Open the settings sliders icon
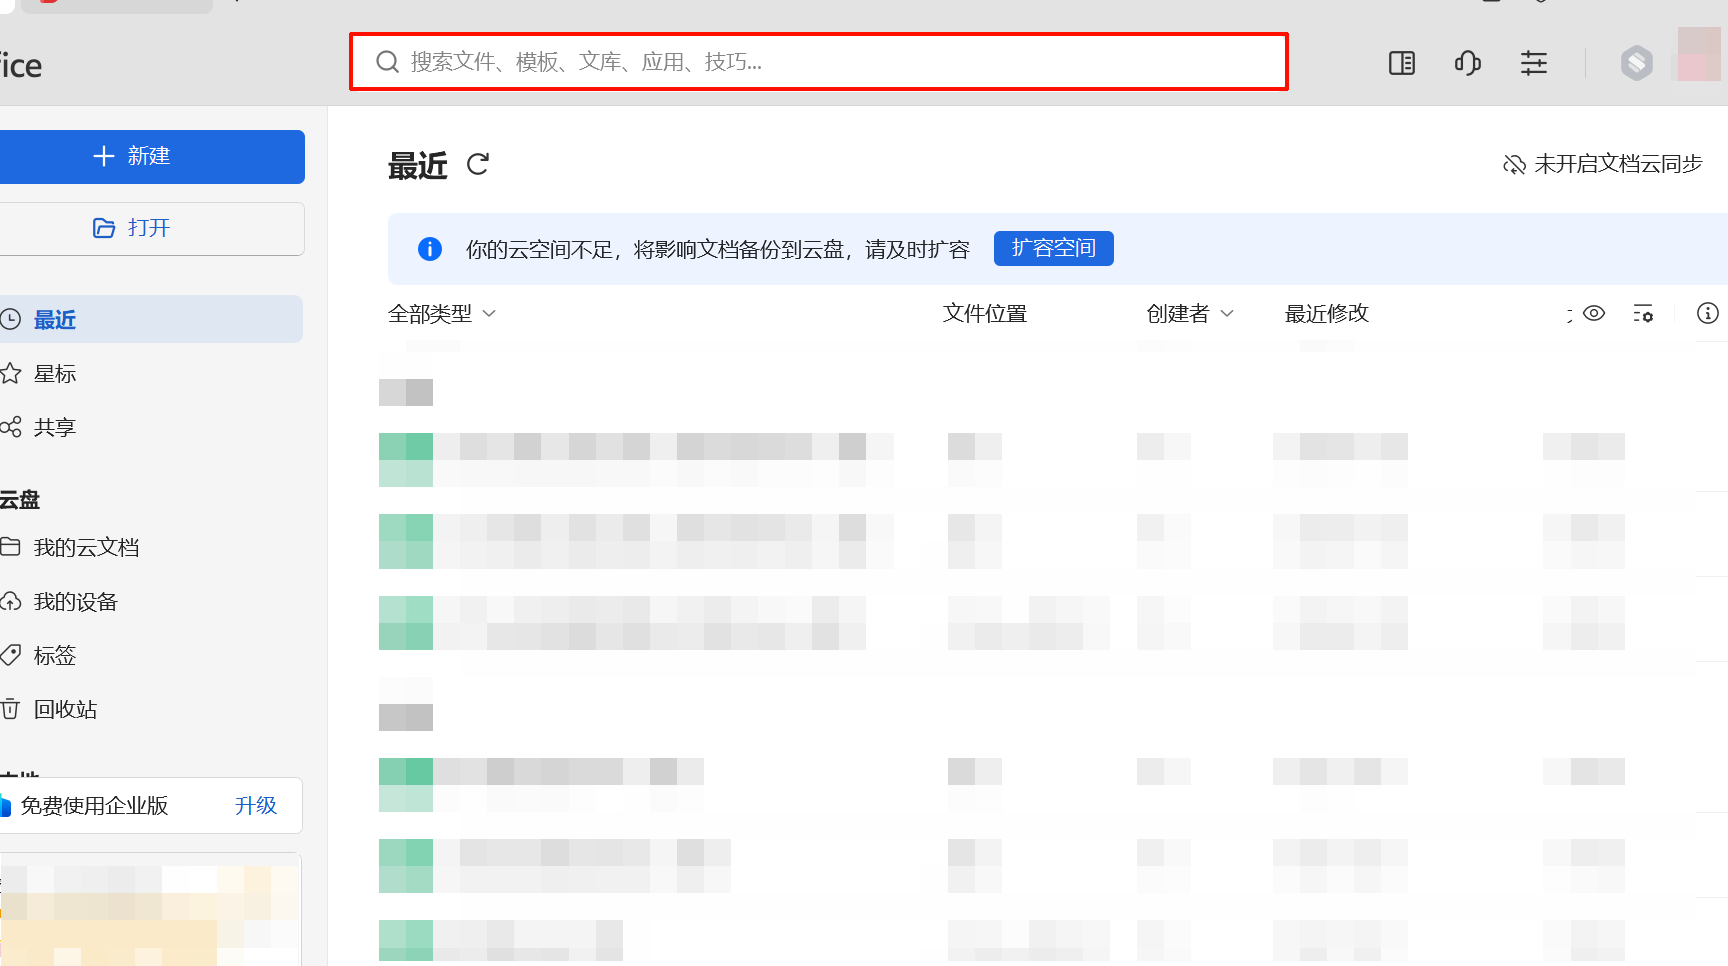The width and height of the screenshot is (1728, 966). (1533, 63)
